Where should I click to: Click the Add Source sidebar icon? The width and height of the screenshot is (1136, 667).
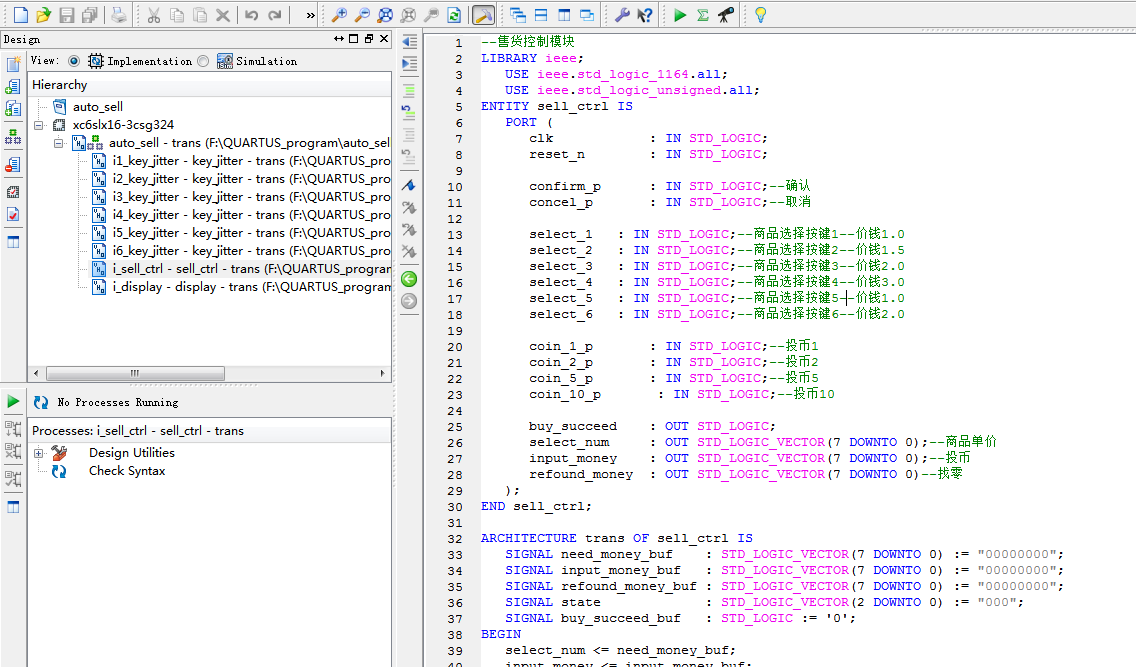tap(13, 87)
